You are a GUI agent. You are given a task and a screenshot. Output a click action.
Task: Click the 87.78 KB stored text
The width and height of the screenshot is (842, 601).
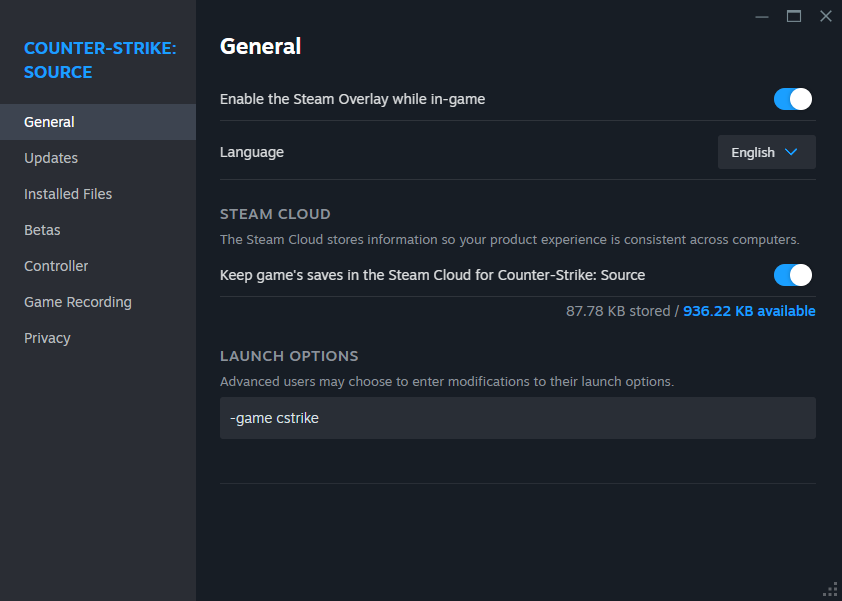point(618,311)
